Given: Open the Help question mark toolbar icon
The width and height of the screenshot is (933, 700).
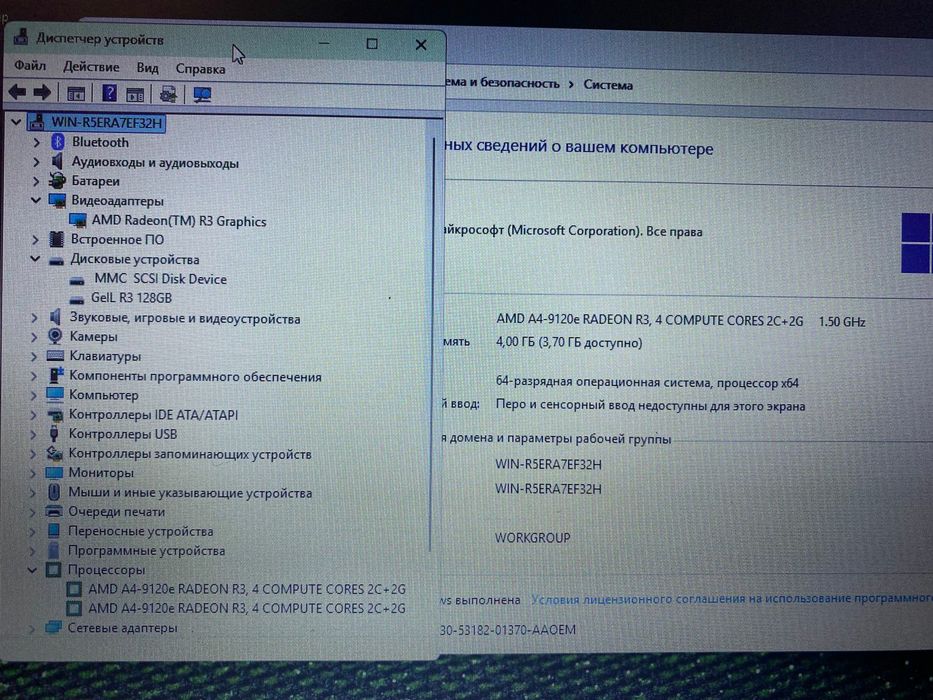Looking at the screenshot, I should click(109, 93).
